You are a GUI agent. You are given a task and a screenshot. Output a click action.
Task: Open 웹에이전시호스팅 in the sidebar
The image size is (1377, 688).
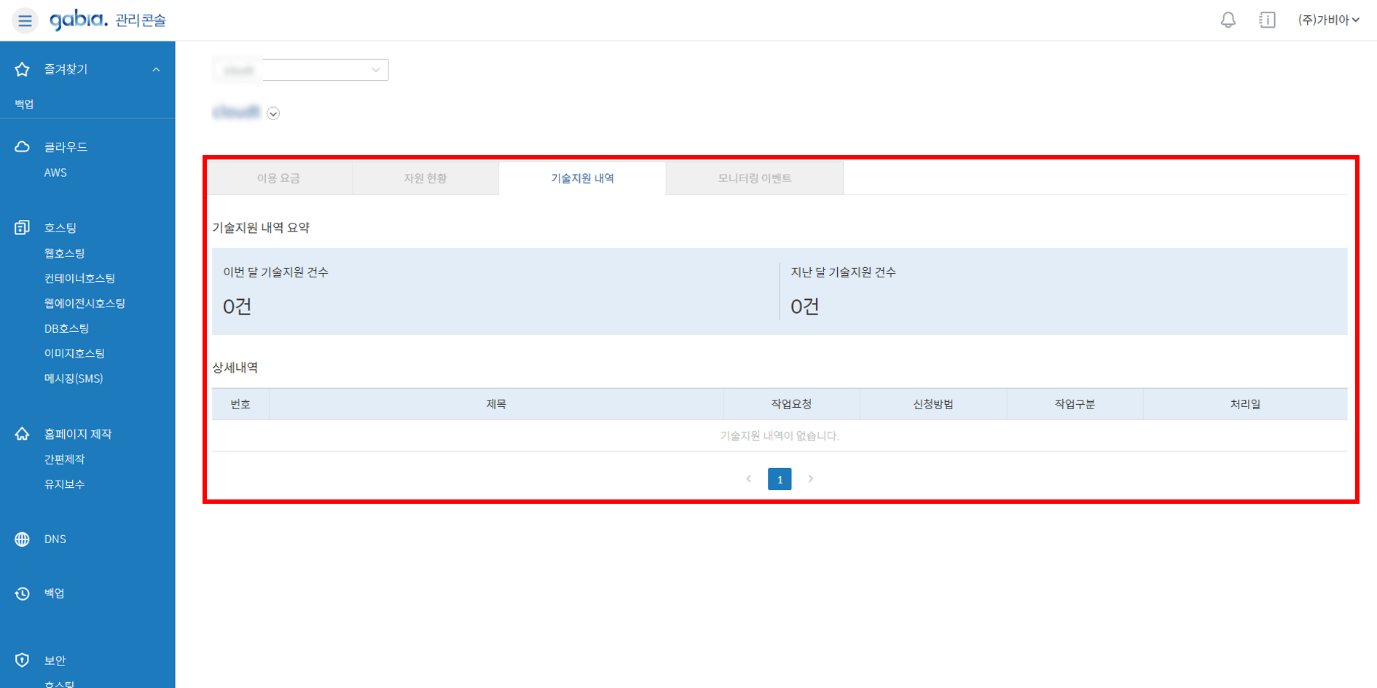click(84, 303)
